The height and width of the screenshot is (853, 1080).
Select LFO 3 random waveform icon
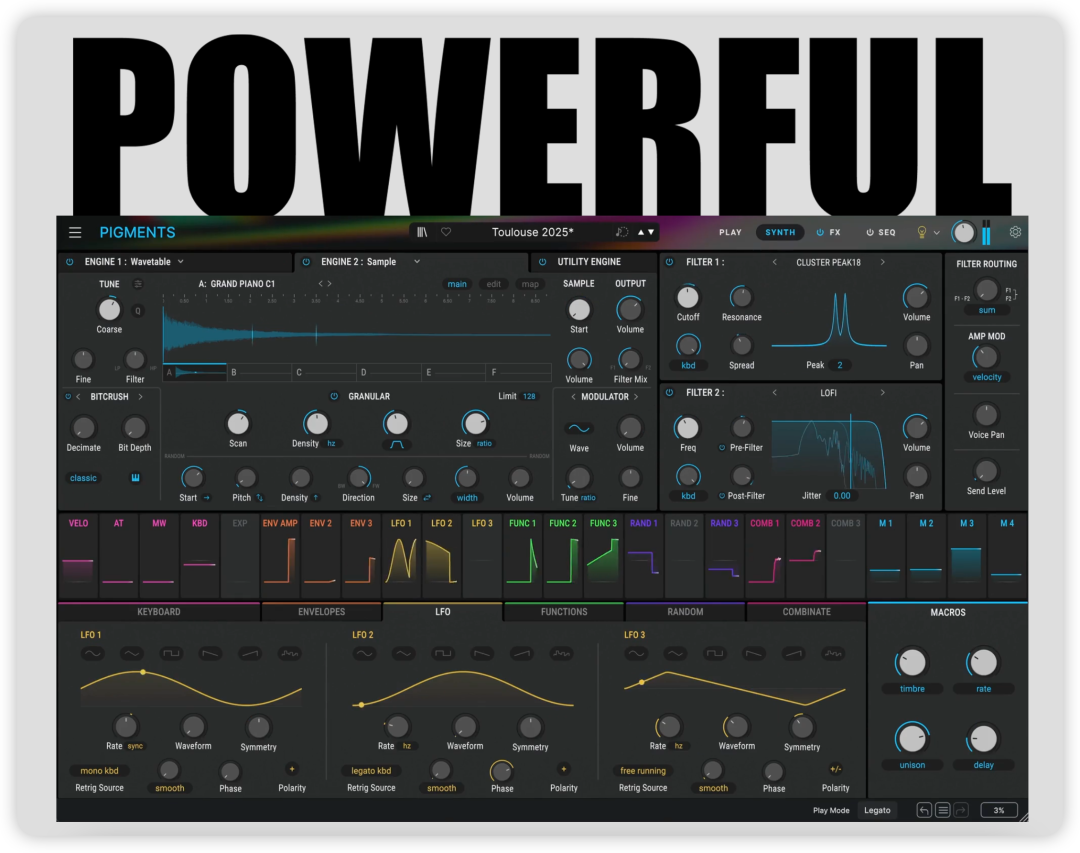click(x=833, y=653)
